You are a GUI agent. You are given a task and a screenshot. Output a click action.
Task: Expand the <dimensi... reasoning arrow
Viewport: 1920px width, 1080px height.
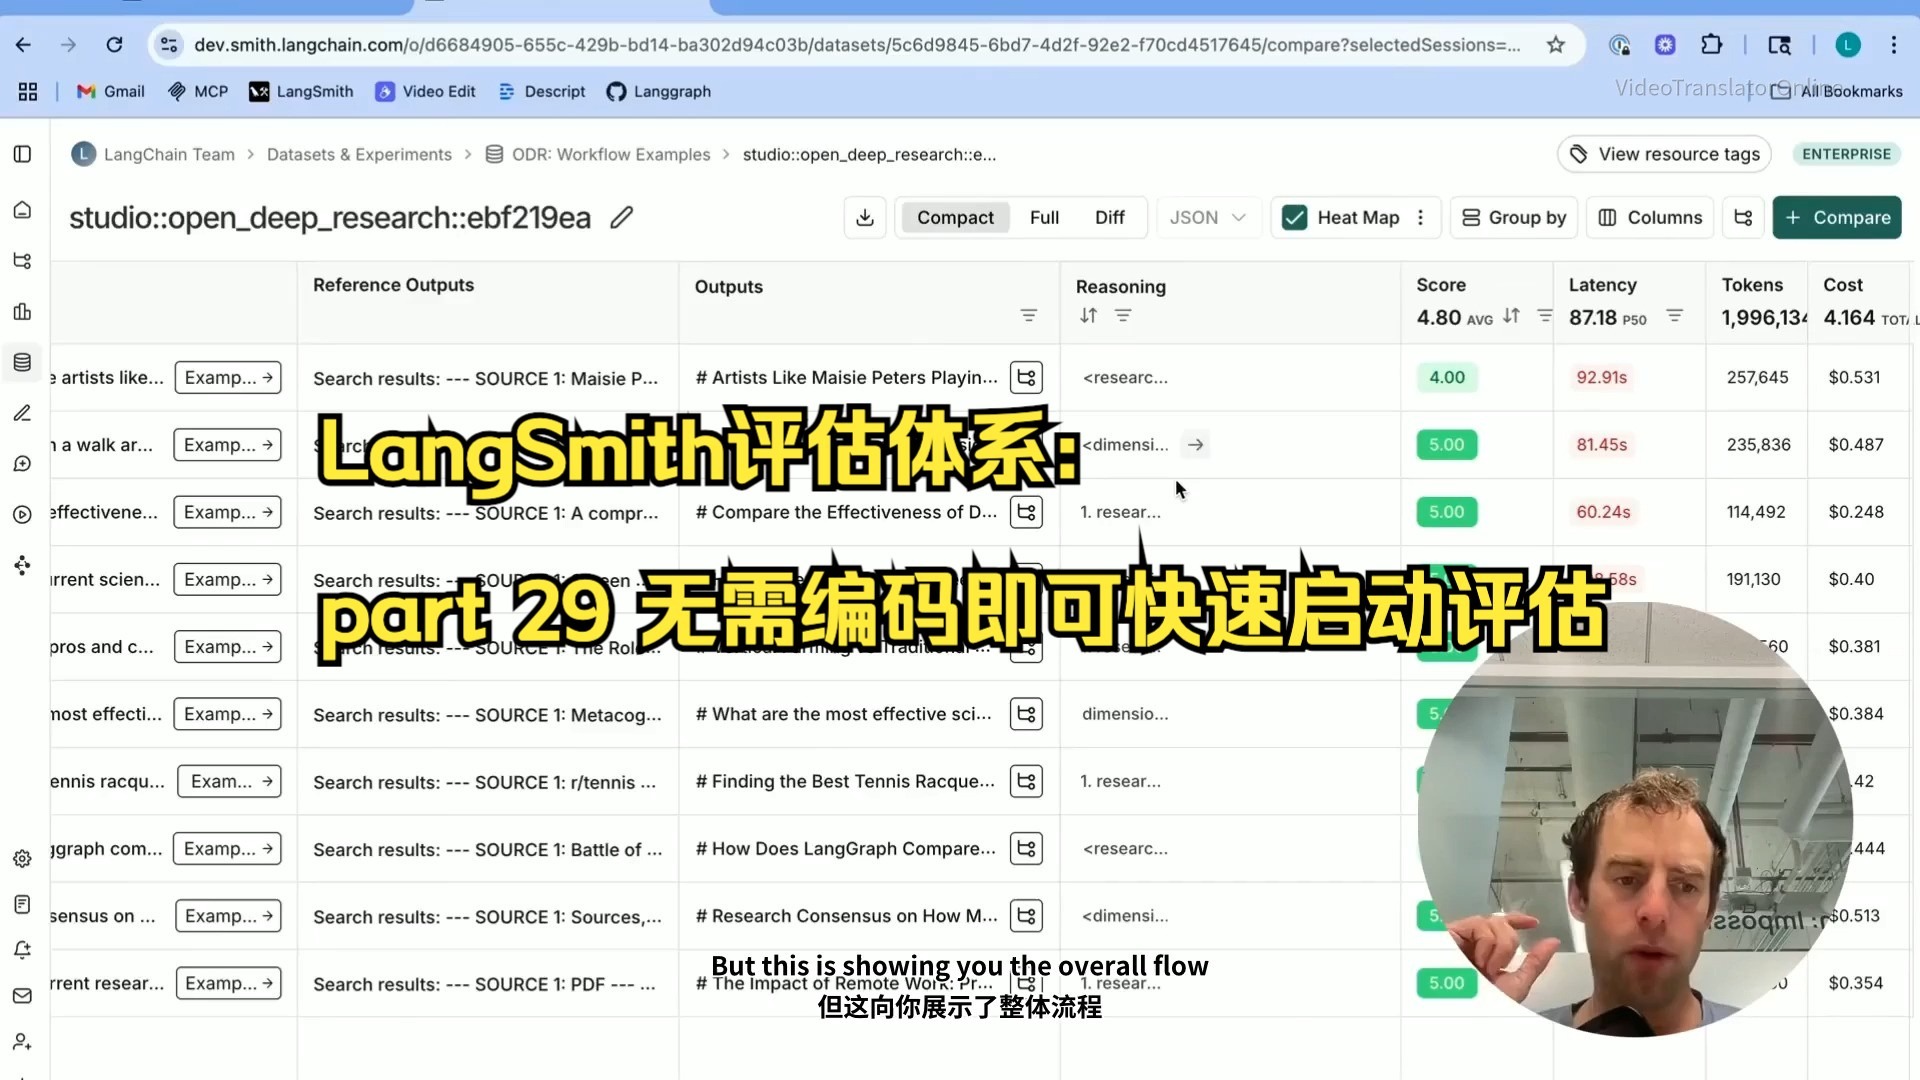(x=1195, y=445)
